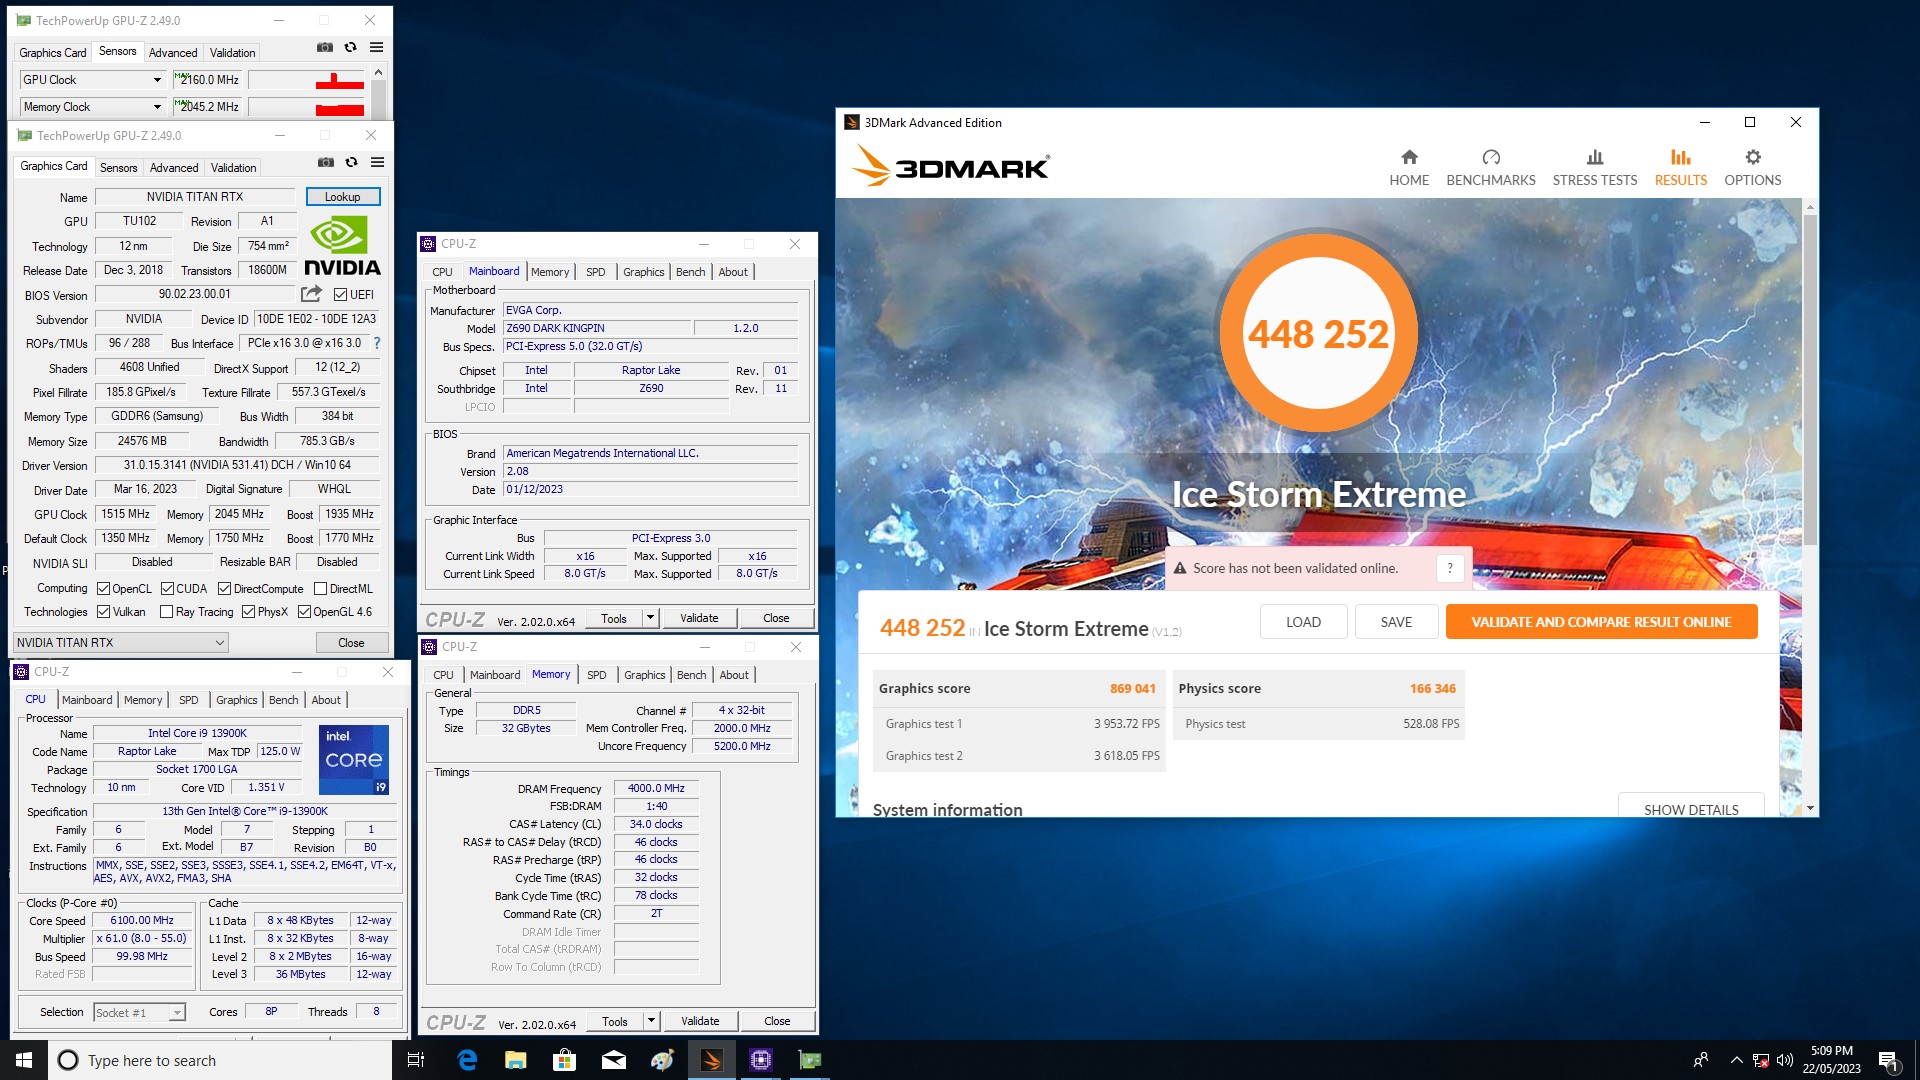Click BIOS version share/export icon
The width and height of the screenshot is (1920, 1080).
point(311,294)
